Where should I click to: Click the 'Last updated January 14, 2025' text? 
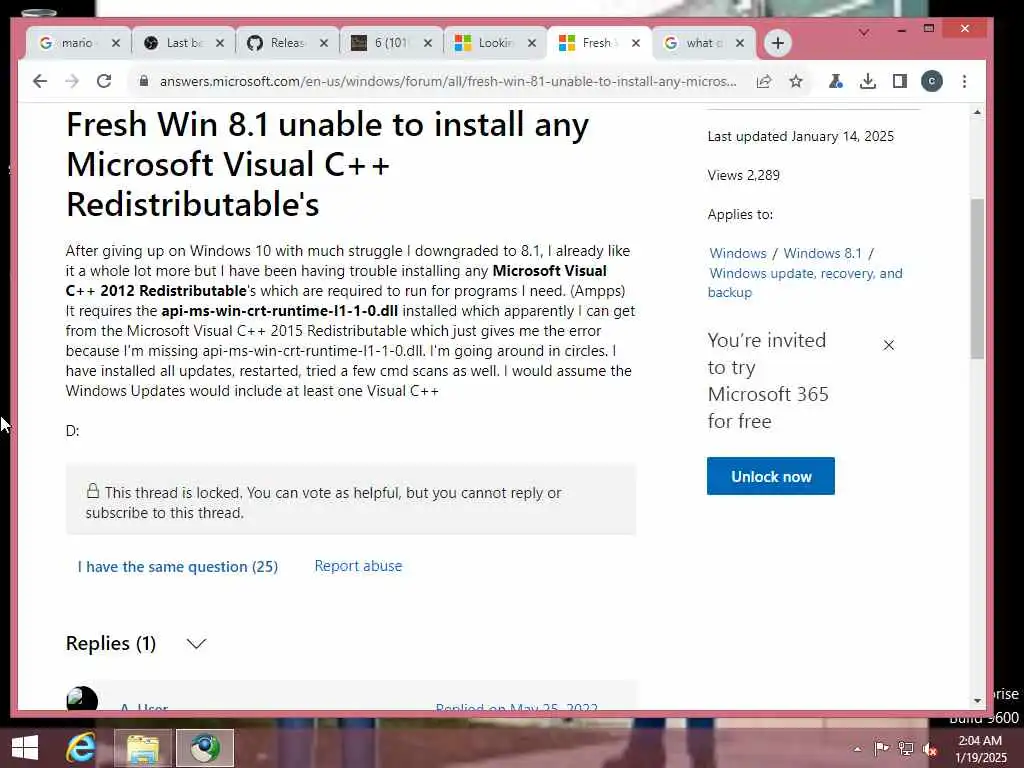click(x=800, y=136)
